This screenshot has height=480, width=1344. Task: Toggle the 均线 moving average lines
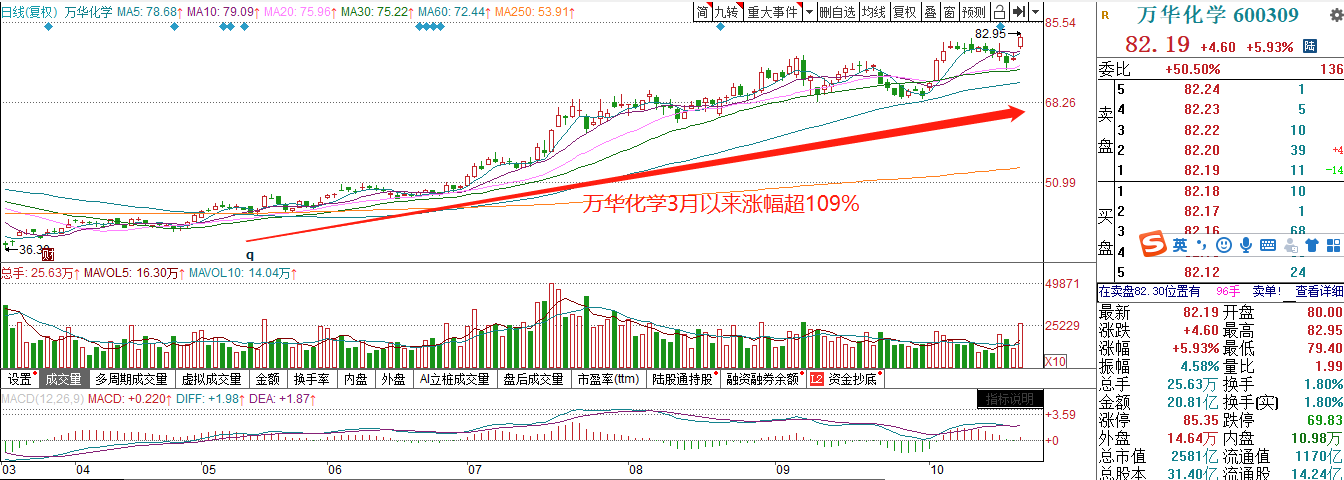click(x=874, y=12)
